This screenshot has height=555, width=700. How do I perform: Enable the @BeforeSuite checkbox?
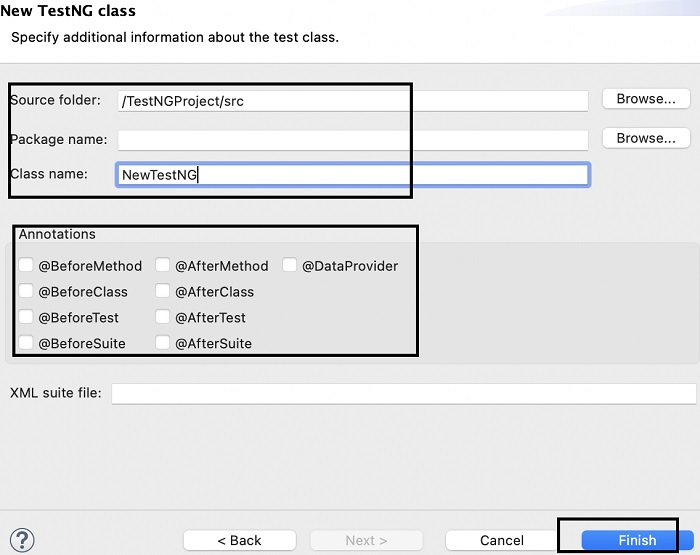[x=27, y=343]
